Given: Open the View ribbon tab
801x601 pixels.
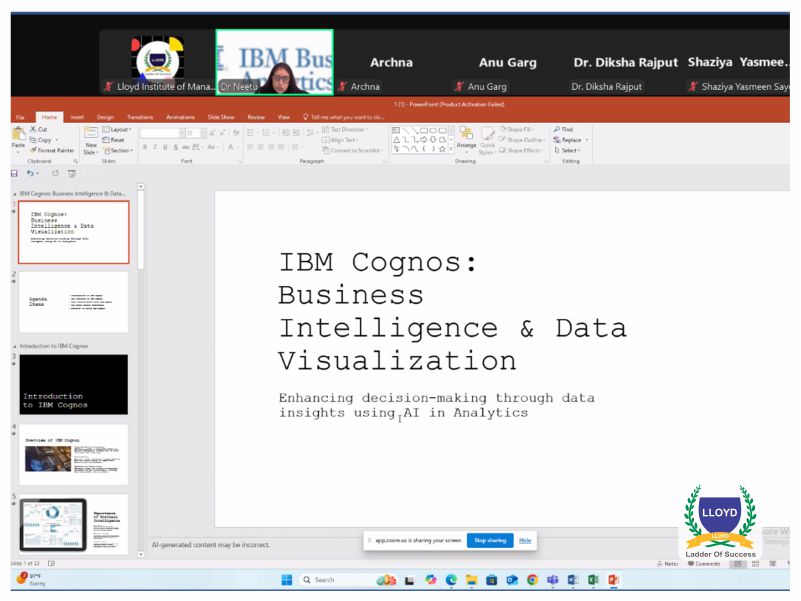Looking at the screenshot, I should click(284, 117).
